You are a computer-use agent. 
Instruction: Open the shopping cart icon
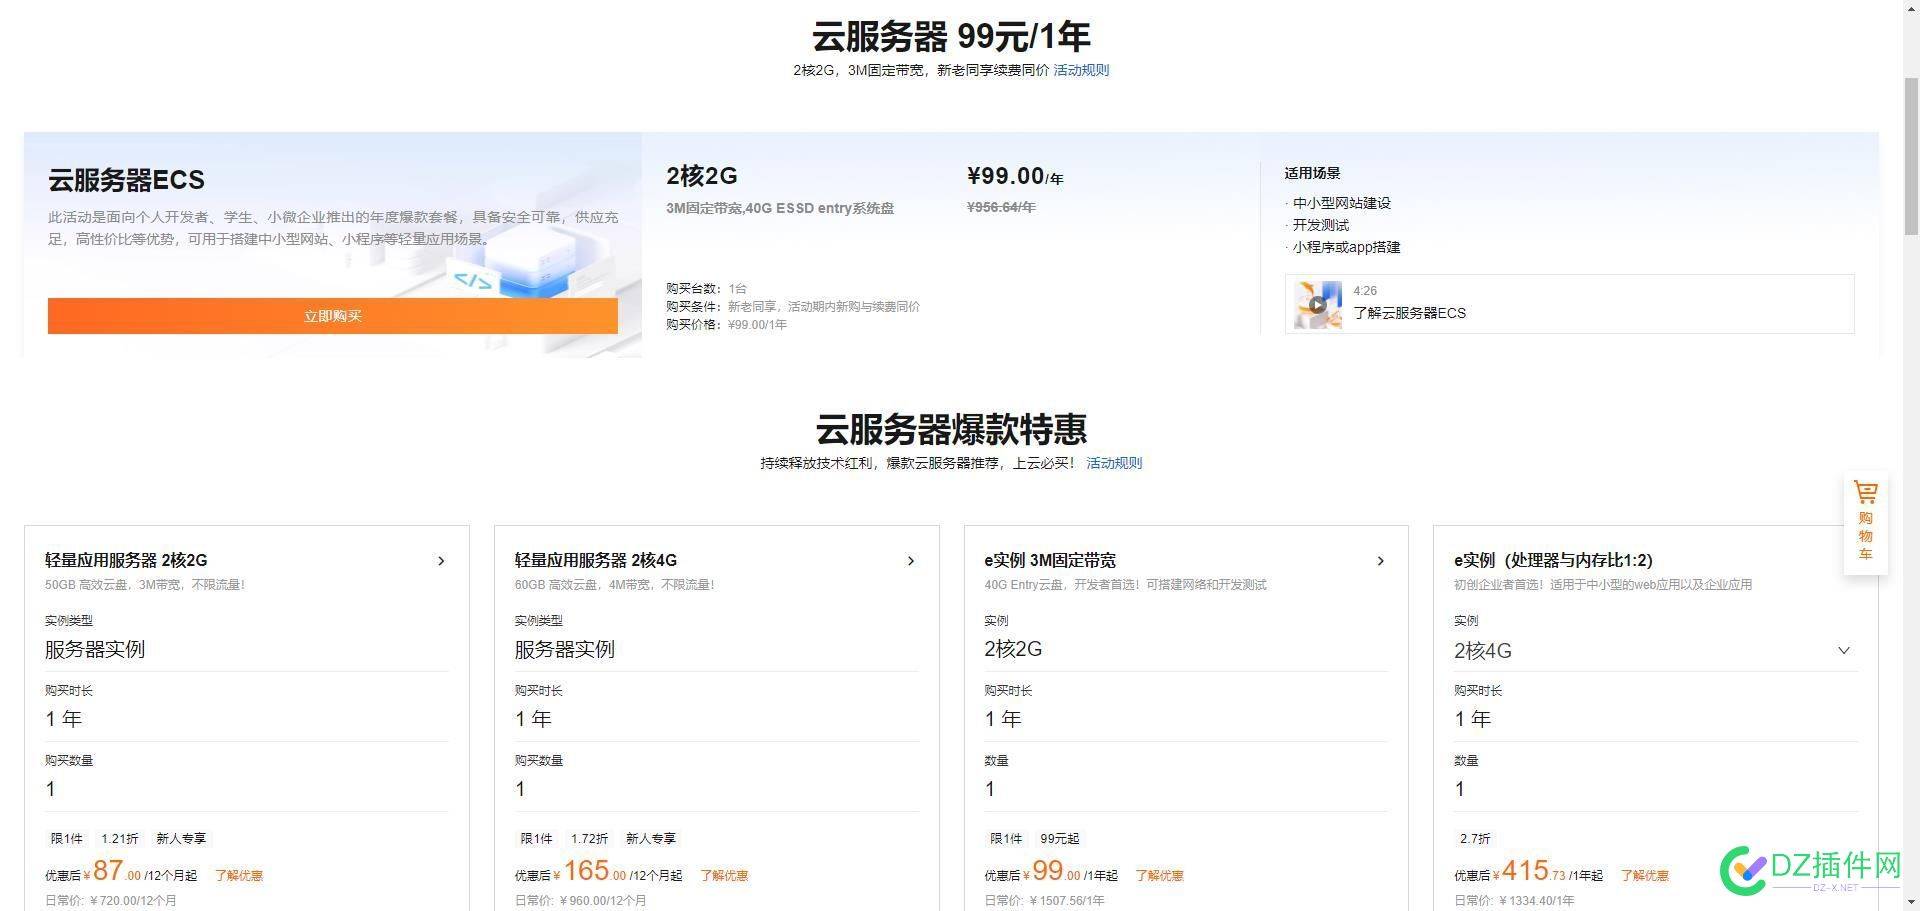(1865, 493)
